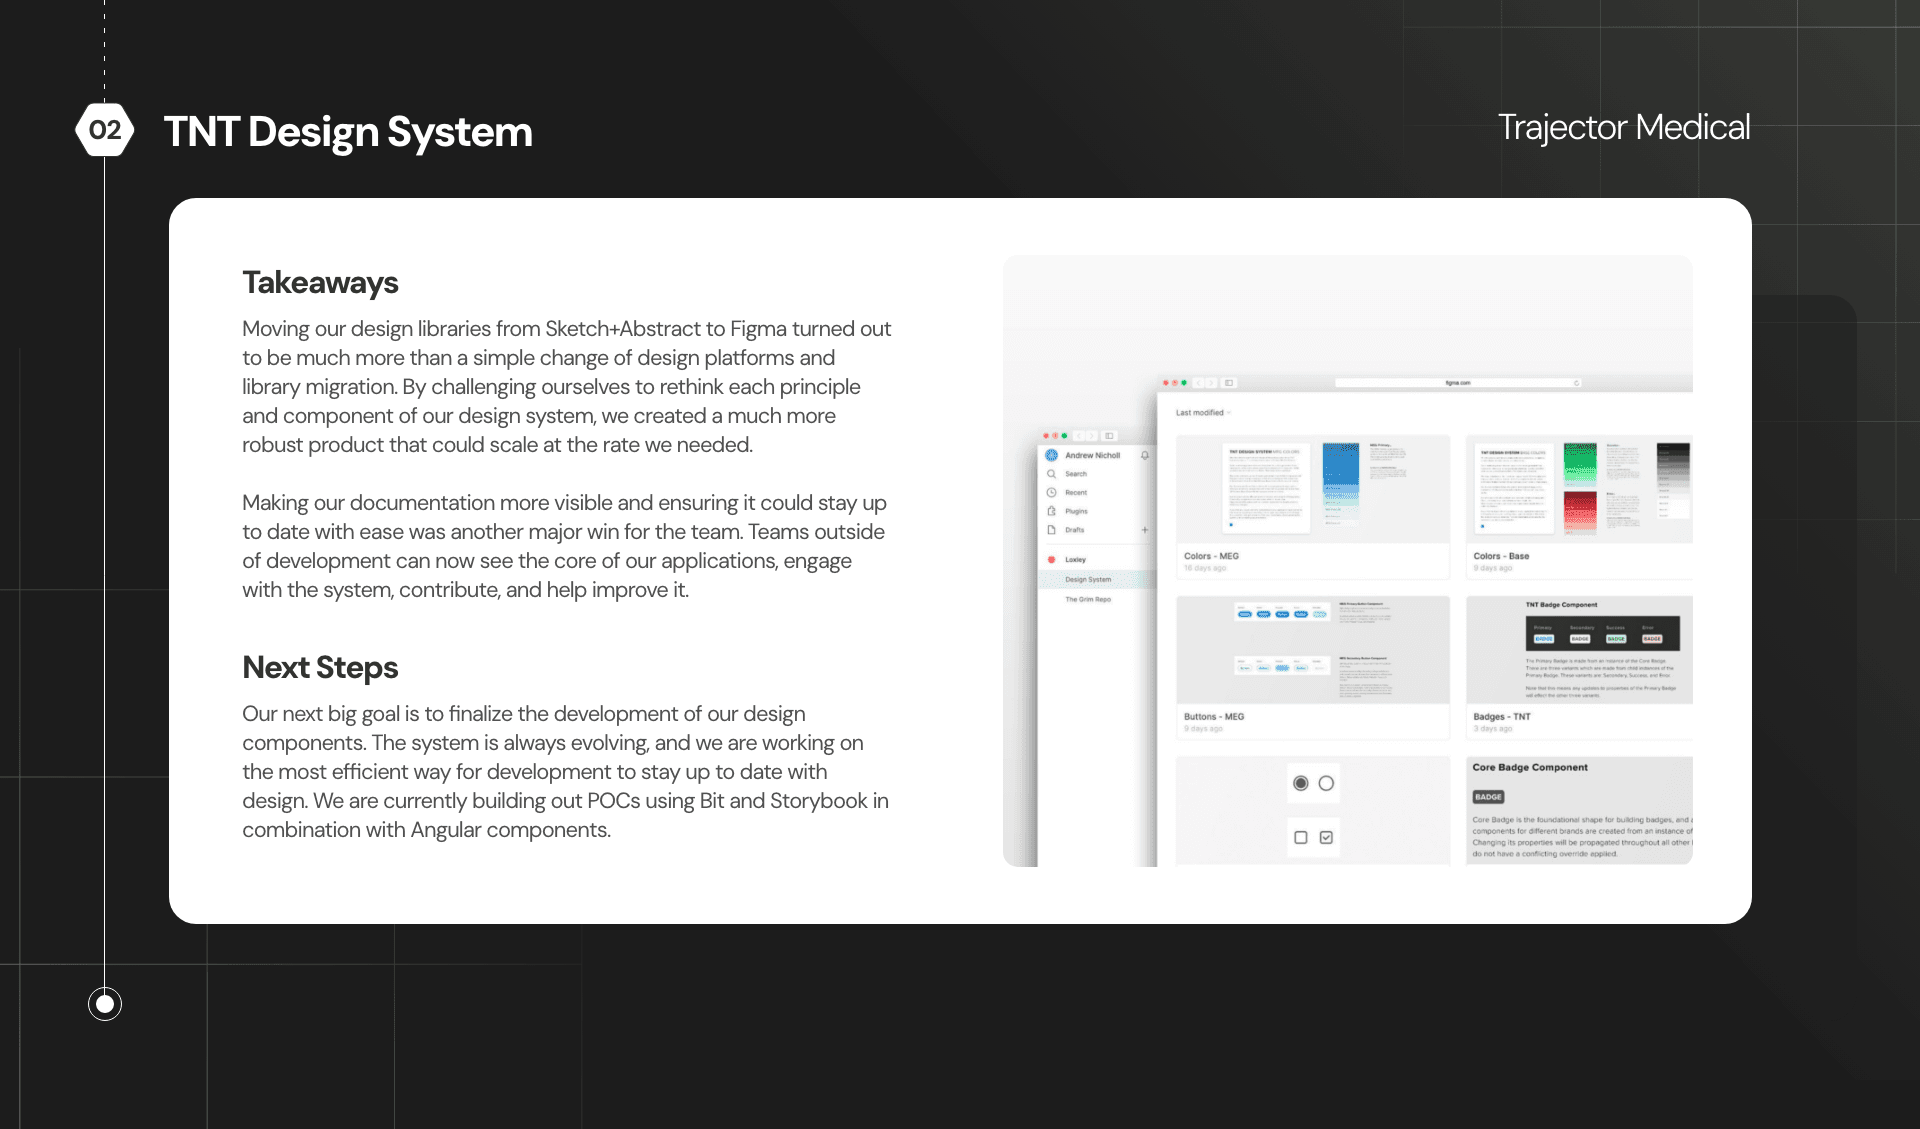Open the Plugins icon in sidebar
This screenshot has width=1920, height=1129.
click(x=1052, y=511)
